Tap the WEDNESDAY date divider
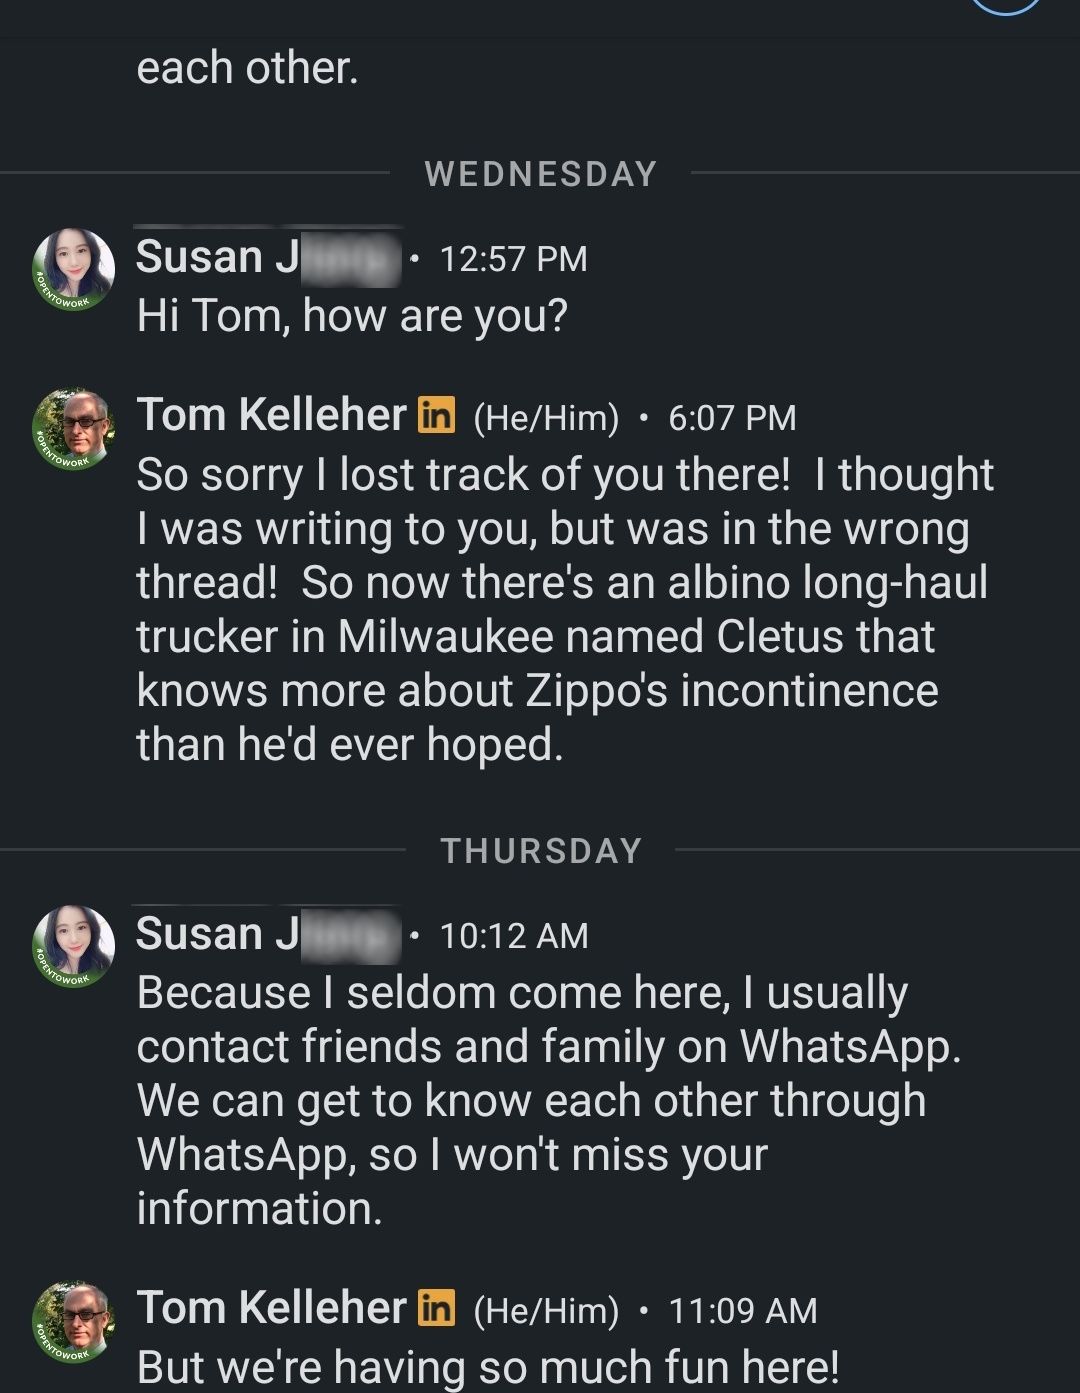 [541, 174]
